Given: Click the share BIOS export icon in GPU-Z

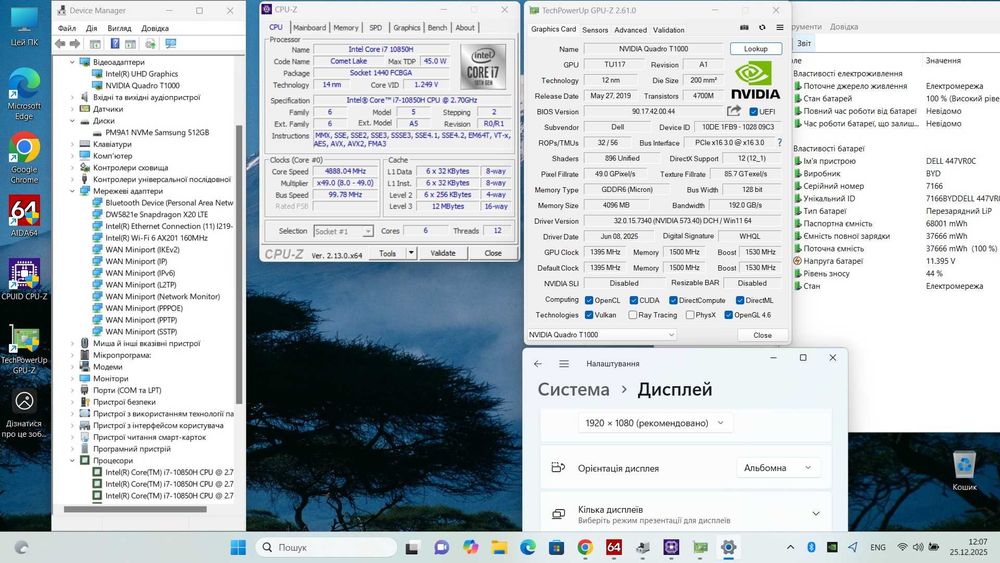Looking at the screenshot, I should [x=734, y=111].
